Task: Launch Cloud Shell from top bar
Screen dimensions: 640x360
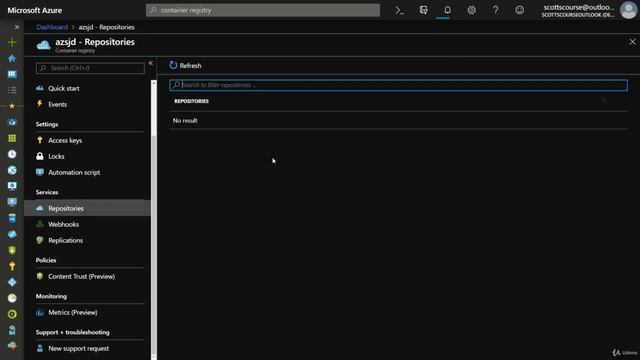Action: pyautogui.click(x=400, y=10)
